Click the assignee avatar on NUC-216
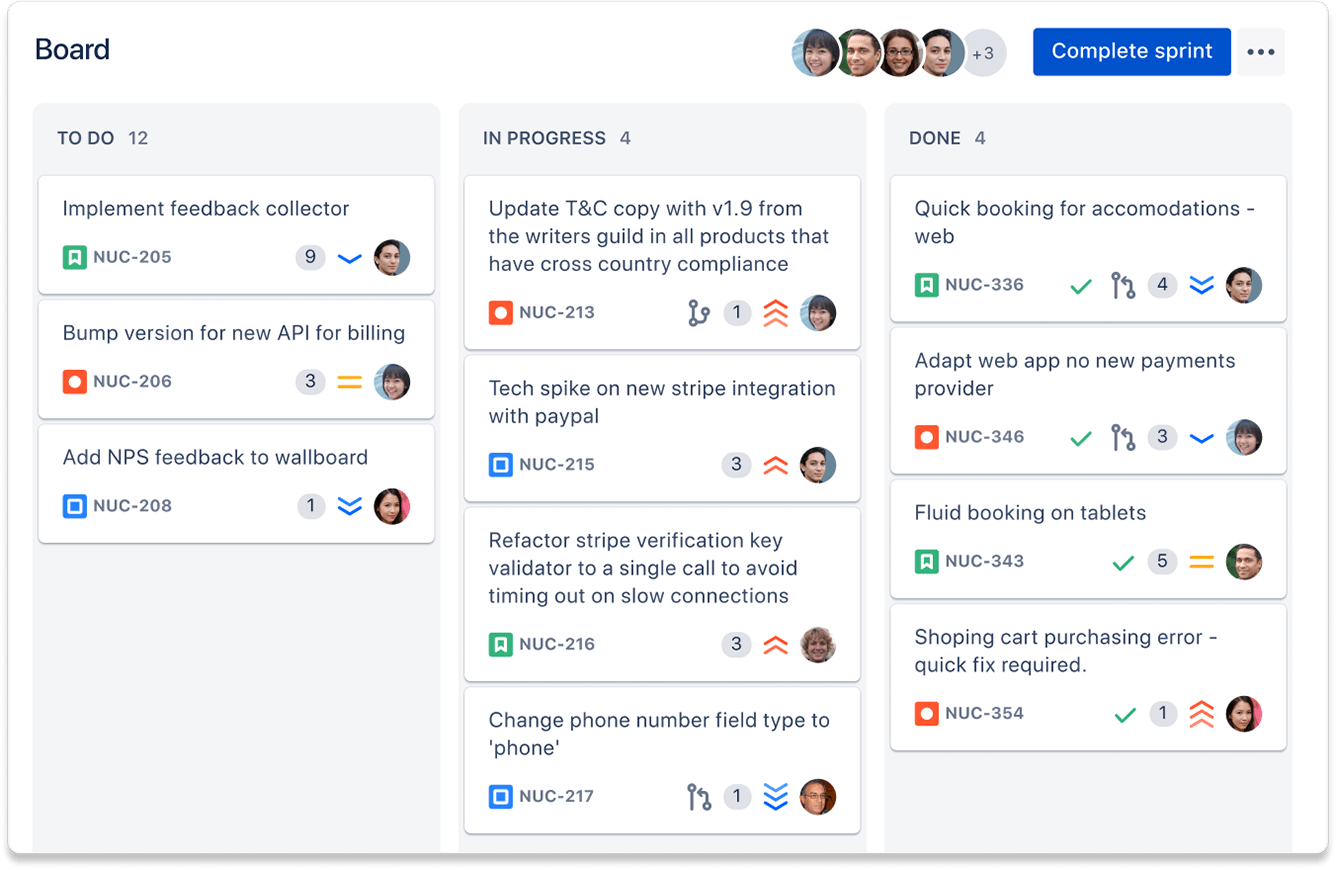The height and width of the screenshot is (870, 1336). pos(820,645)
